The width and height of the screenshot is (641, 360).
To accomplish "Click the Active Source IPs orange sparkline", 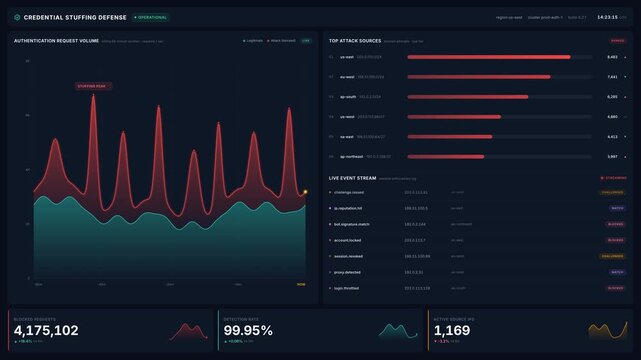I will [x=608, y=331].
